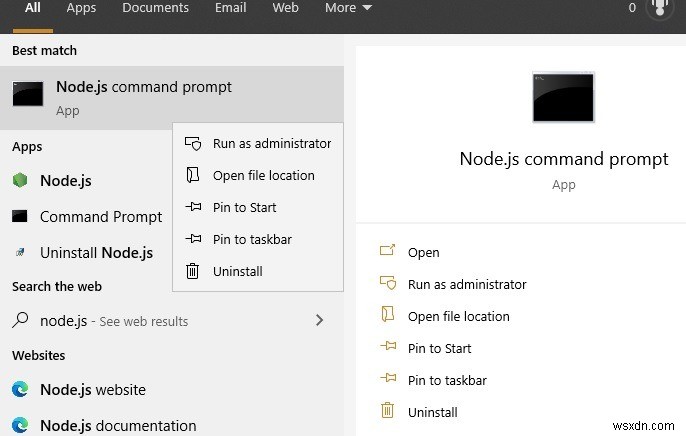Click the Command Prompt black icon in Apps
The width and height of the screenshot is (686, 436).
20,216
